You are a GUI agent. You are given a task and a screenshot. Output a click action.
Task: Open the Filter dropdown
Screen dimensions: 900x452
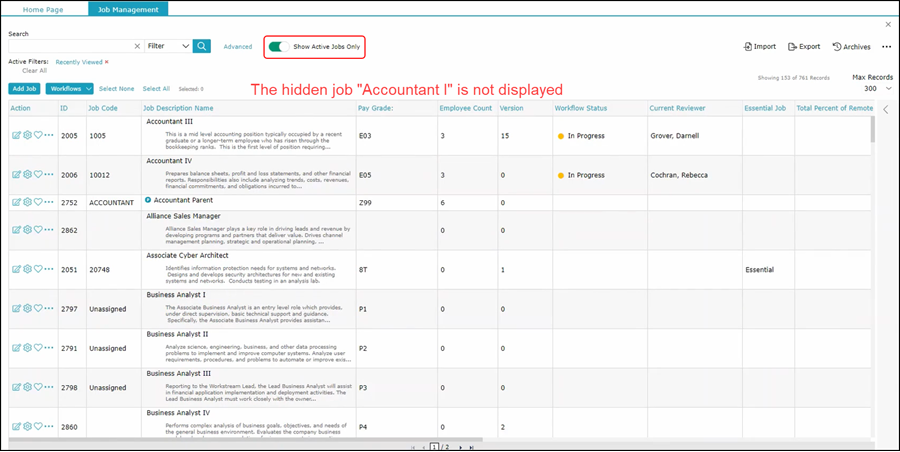(167, 46)
